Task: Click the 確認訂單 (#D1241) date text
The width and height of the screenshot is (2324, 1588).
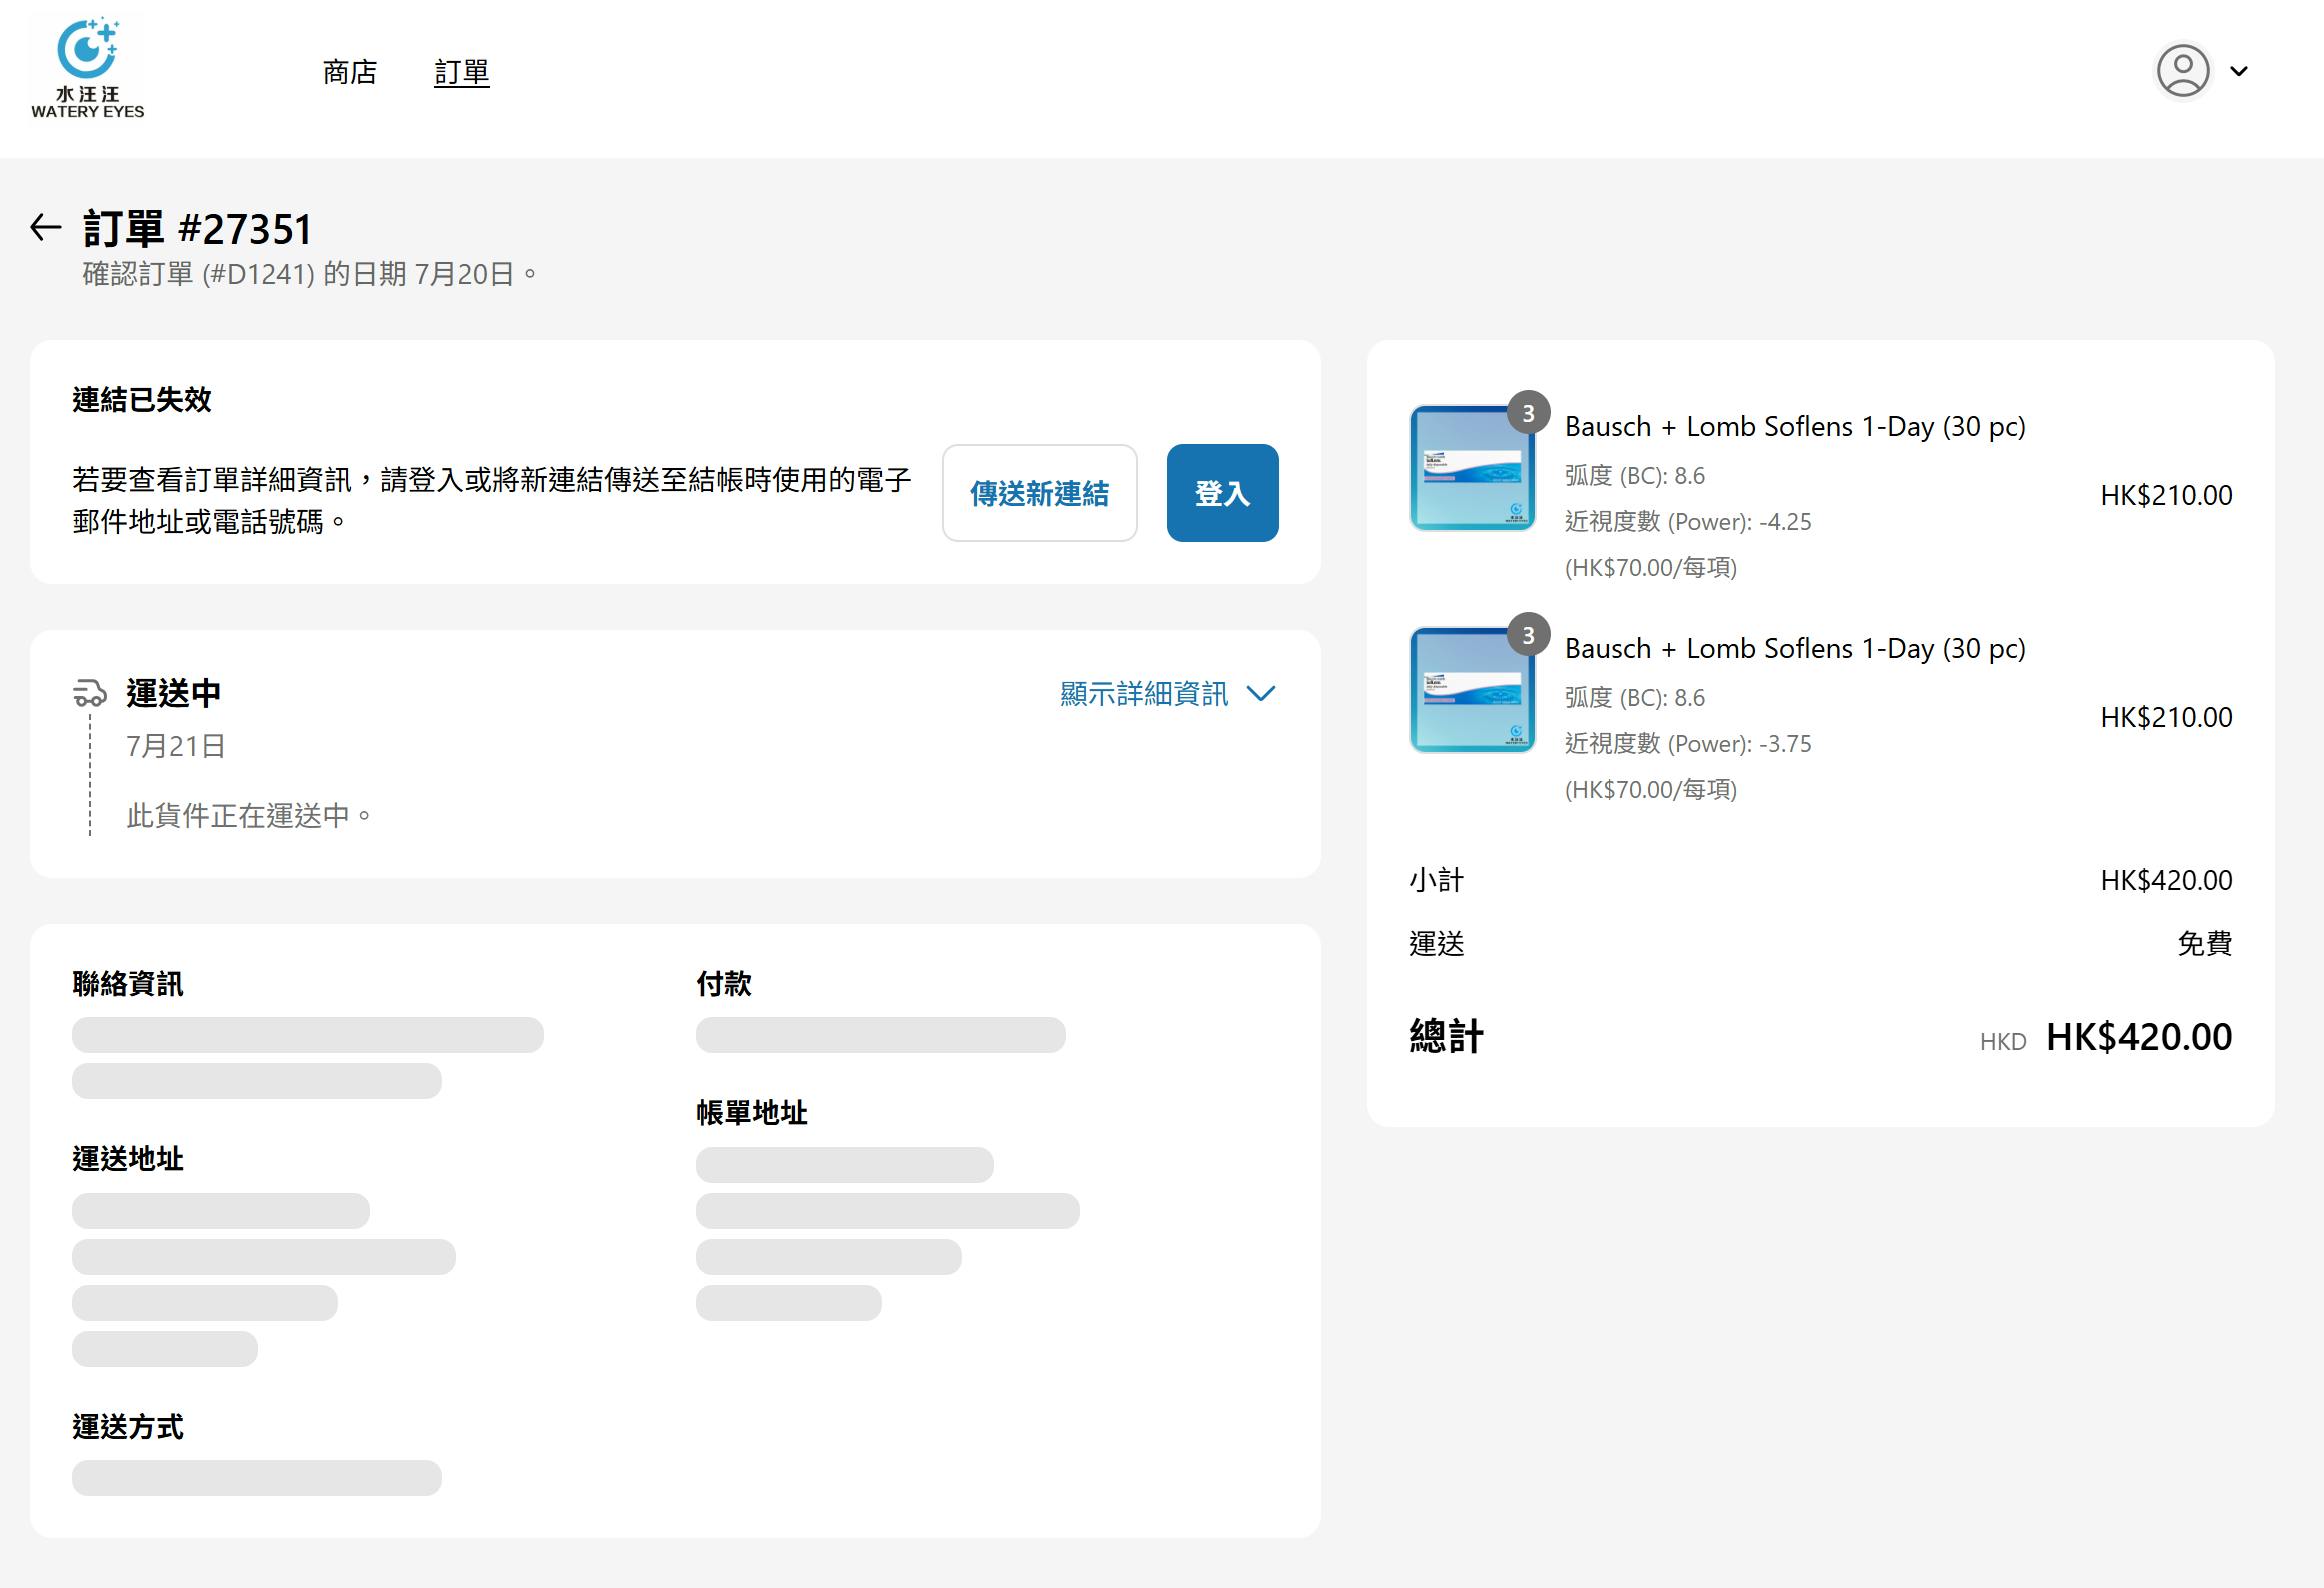Action: pos(309,274)
